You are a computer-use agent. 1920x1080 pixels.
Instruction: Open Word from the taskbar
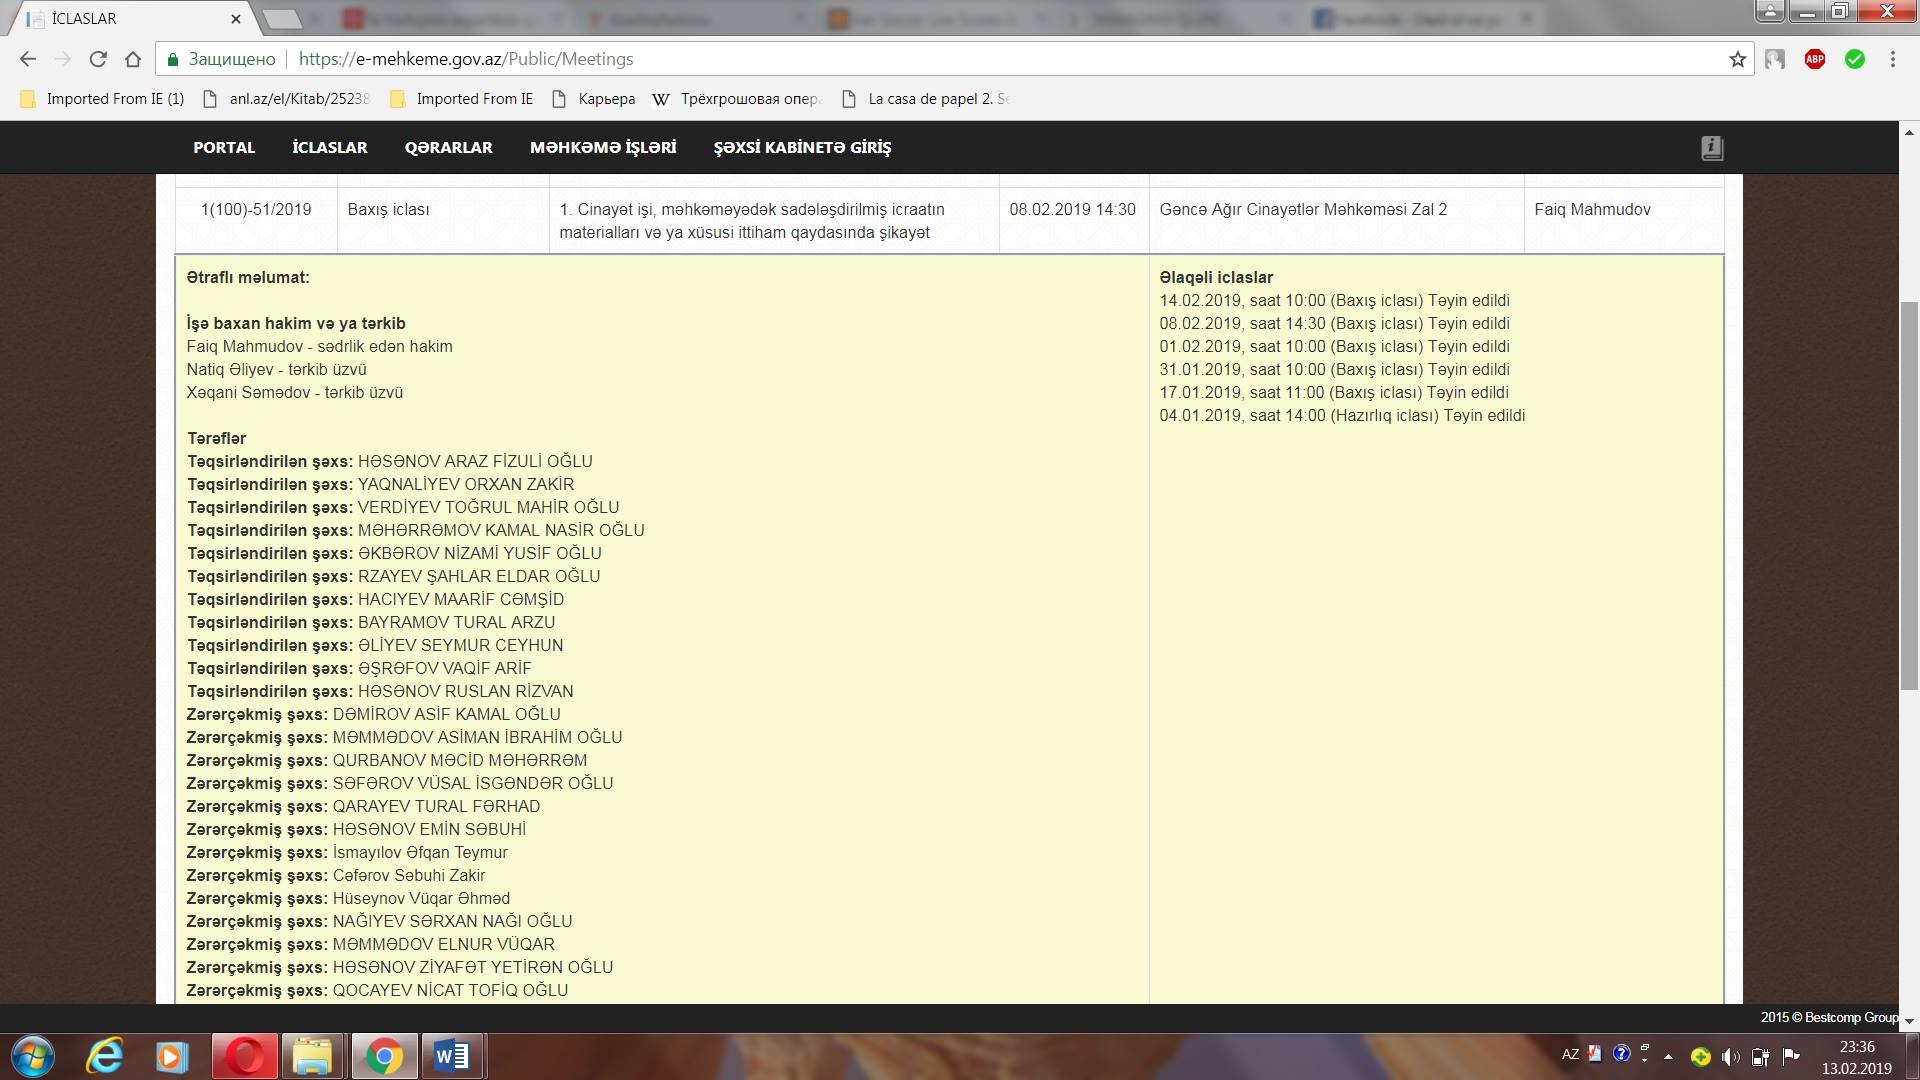point(452,1056)
